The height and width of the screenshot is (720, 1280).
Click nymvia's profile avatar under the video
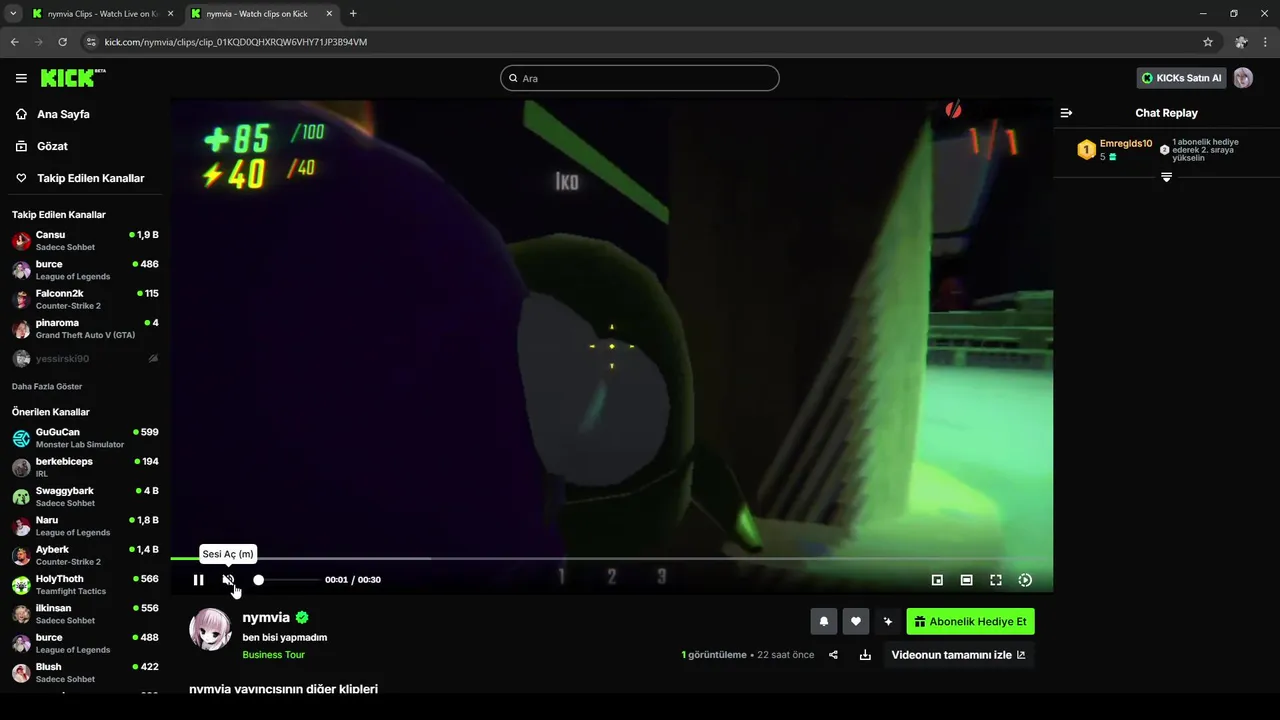click(x=210, y=629)
